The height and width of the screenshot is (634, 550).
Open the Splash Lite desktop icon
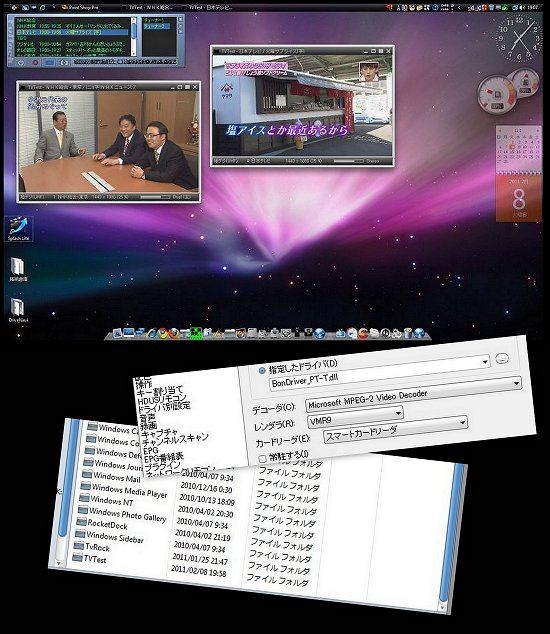coord(18,229)
